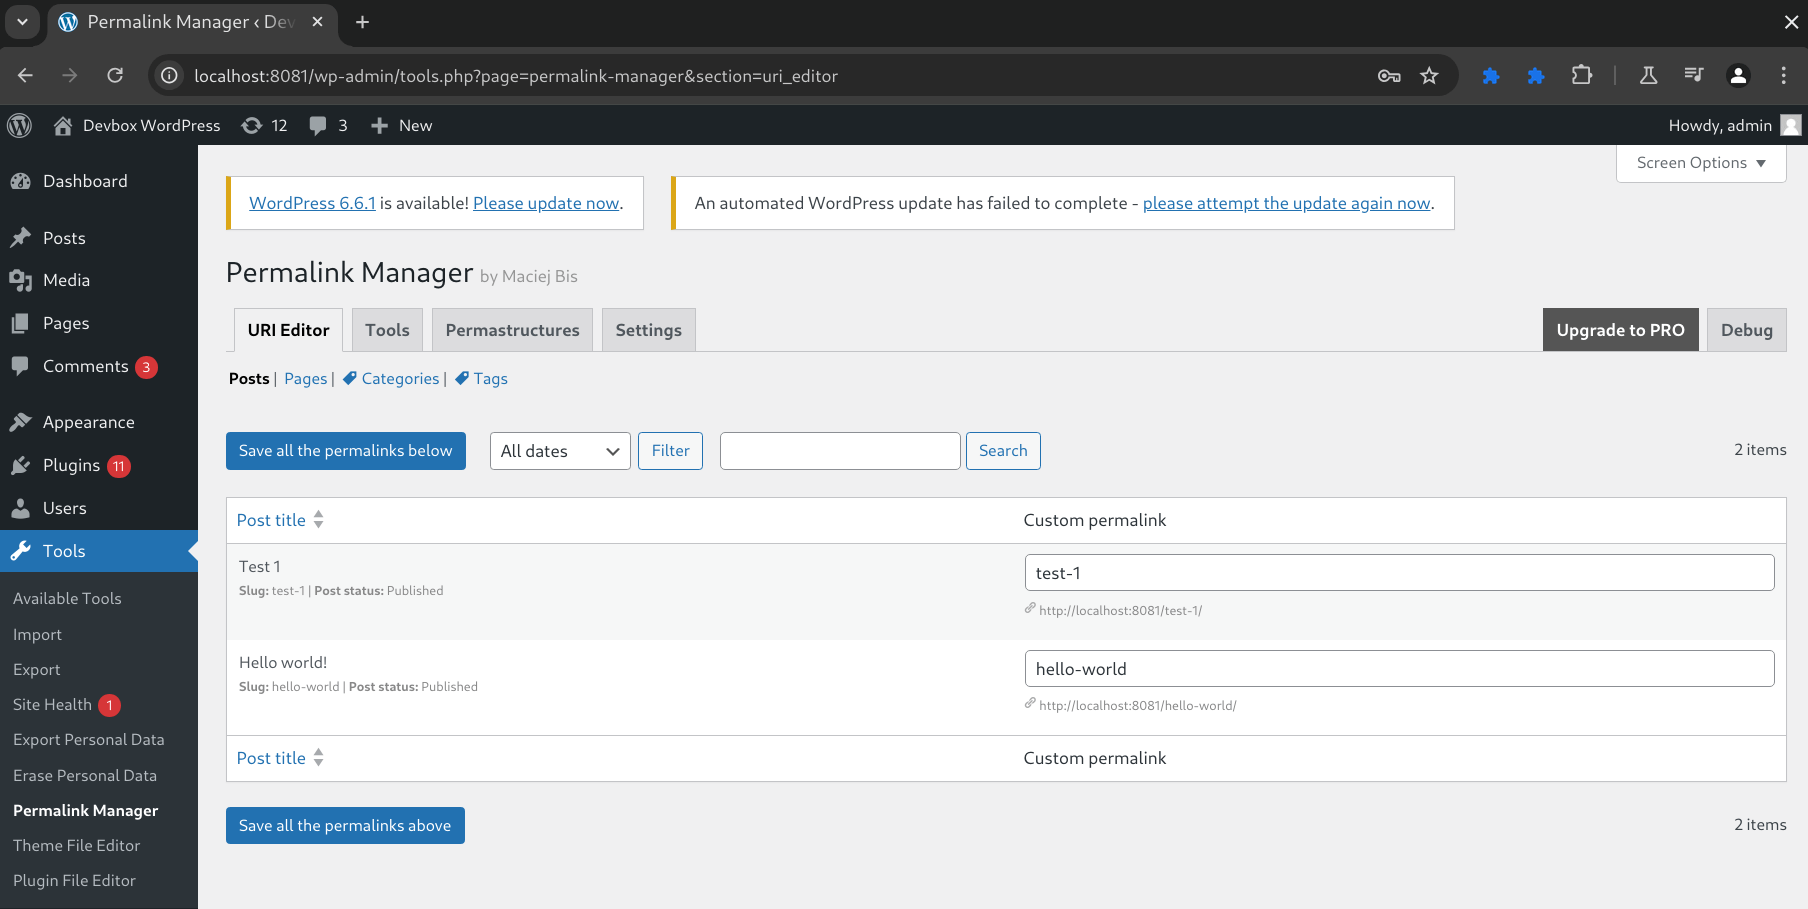View site information icon in address bar

(x=170, y=76)
